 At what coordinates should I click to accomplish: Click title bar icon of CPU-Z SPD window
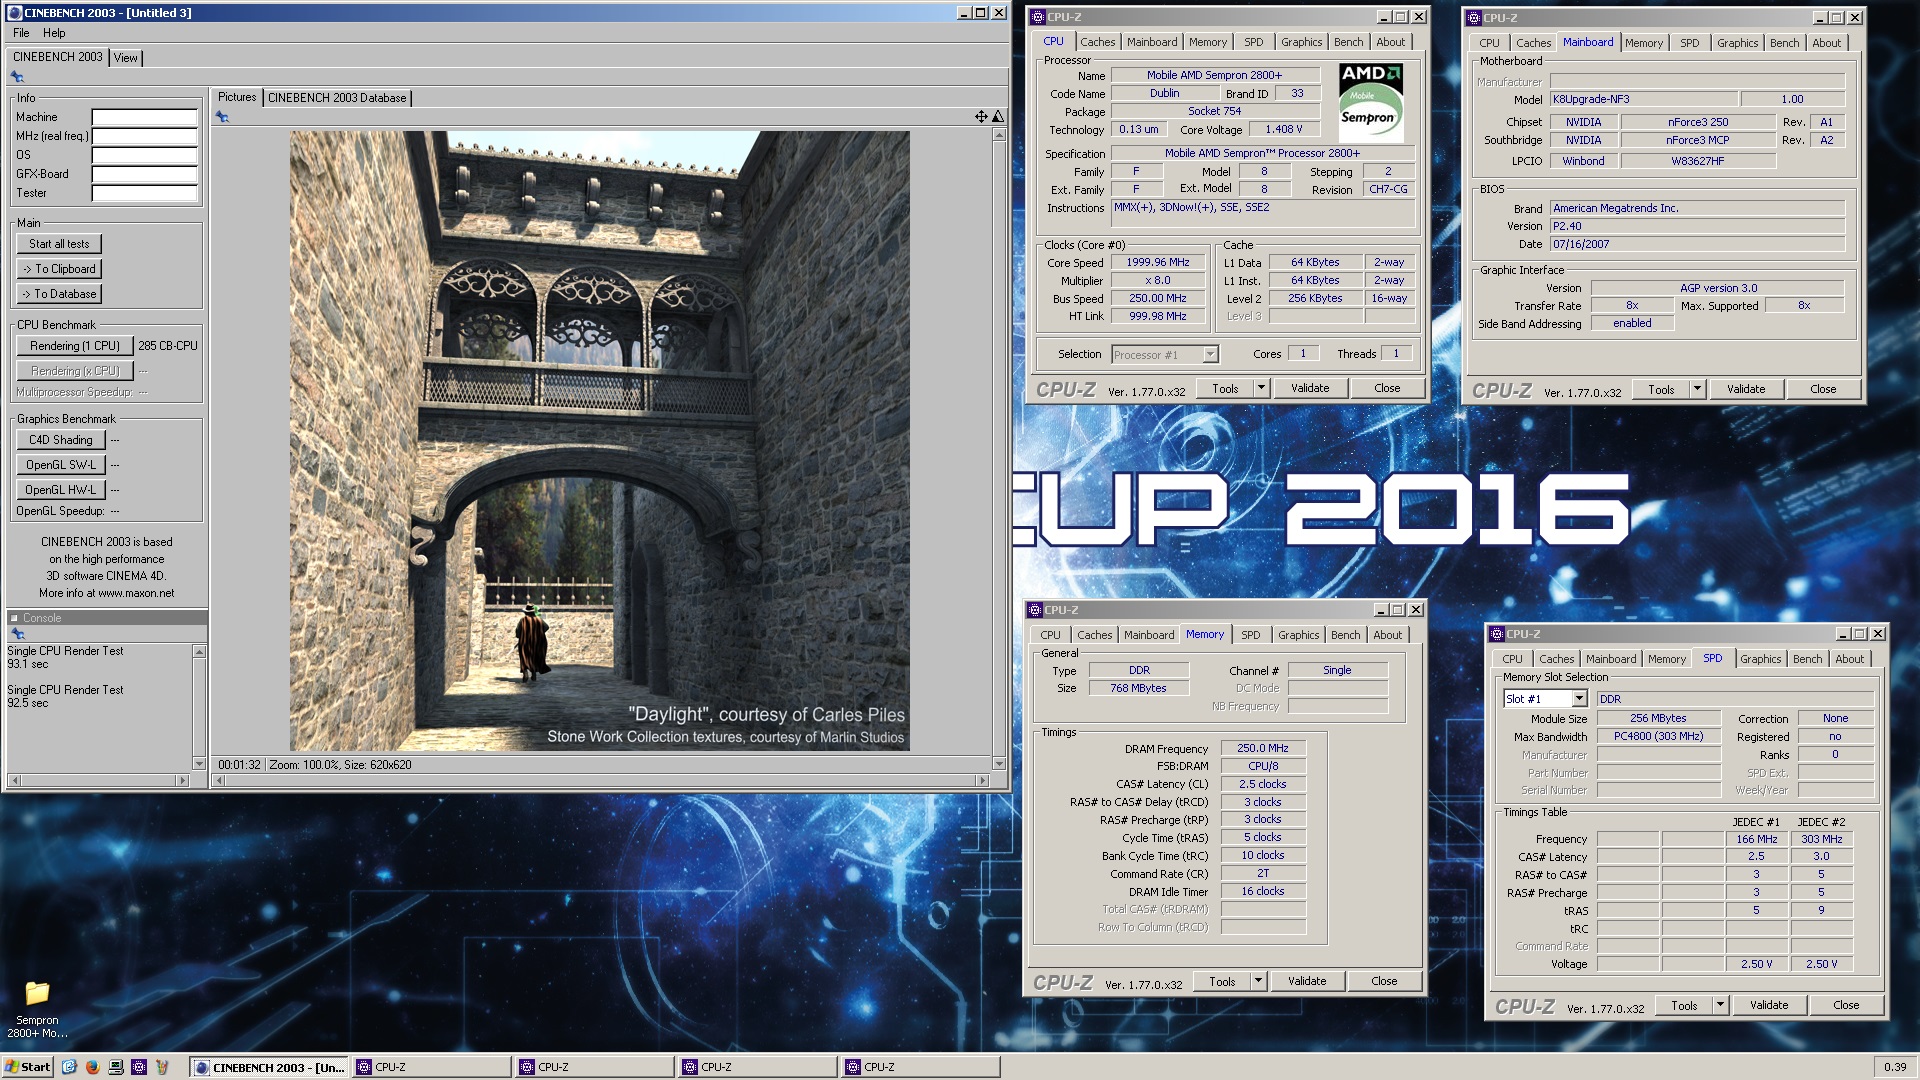1497,634
